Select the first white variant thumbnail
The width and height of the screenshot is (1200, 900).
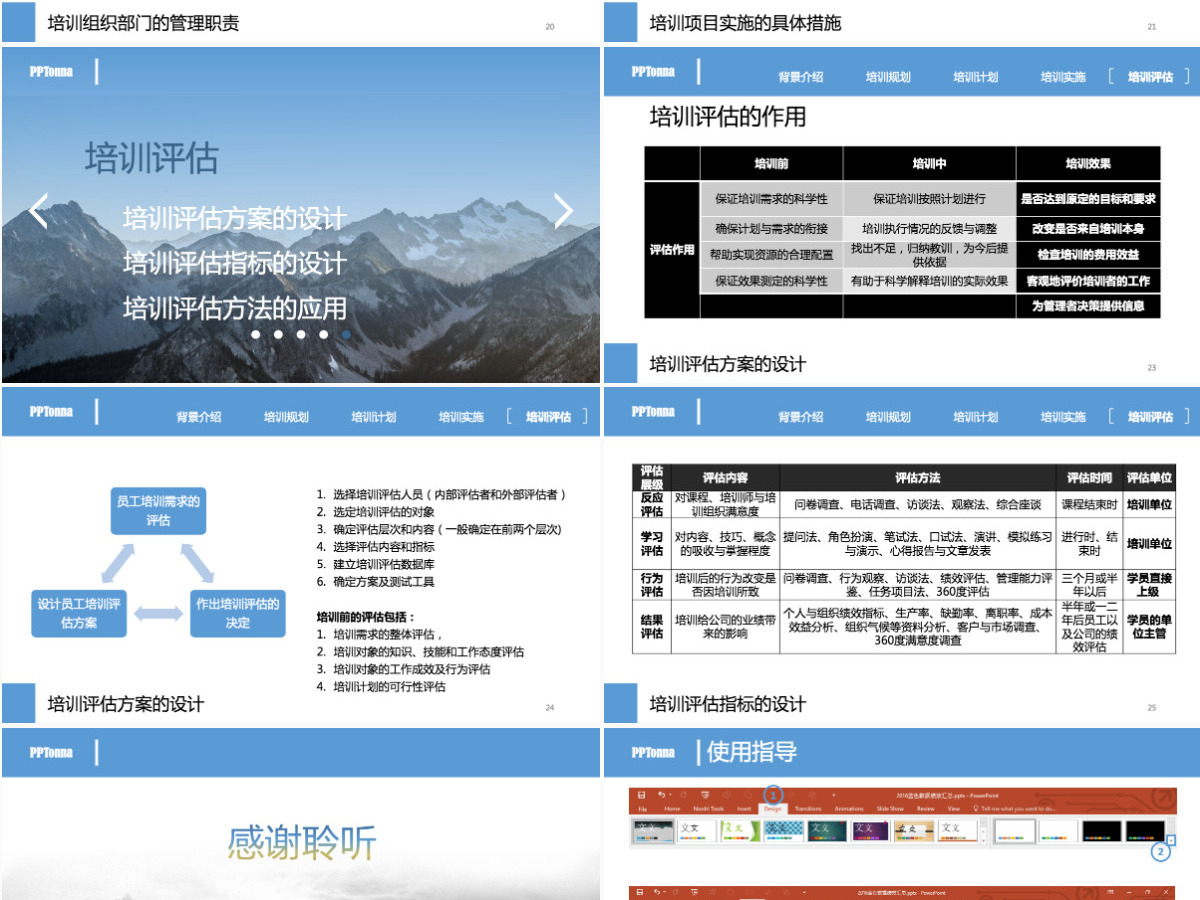1015,830
